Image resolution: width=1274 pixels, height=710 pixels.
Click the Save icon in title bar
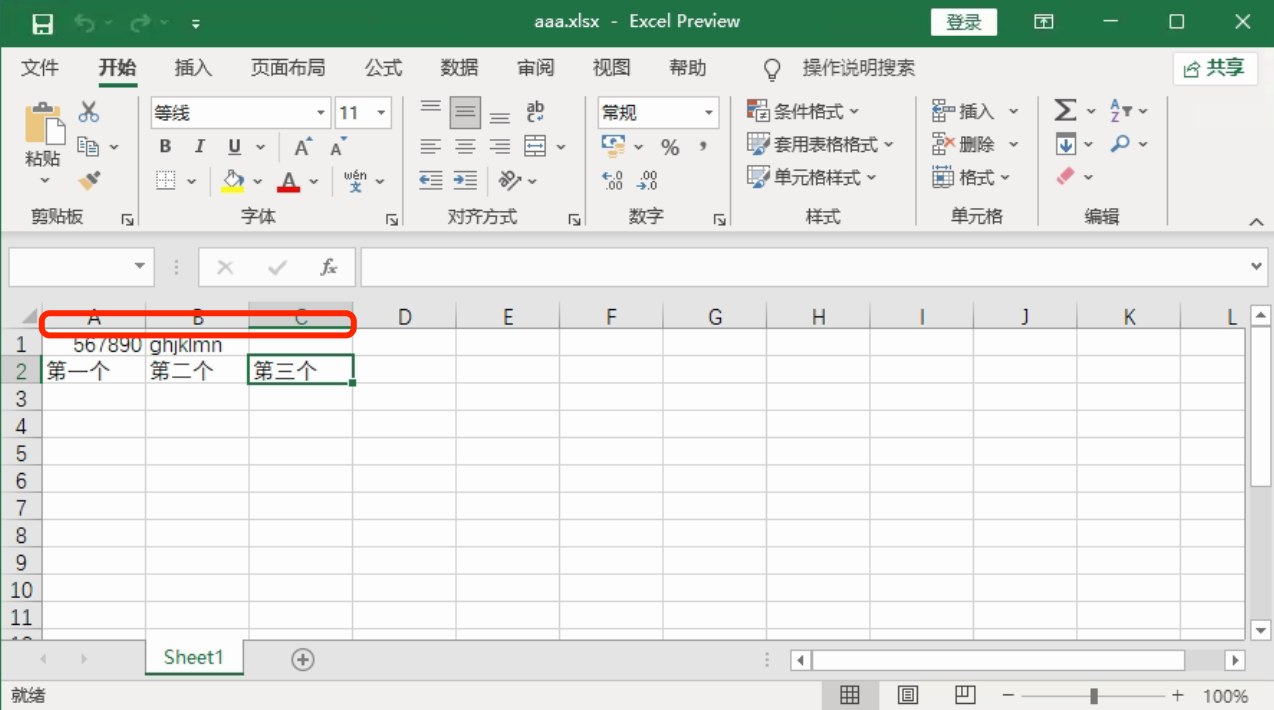pyautogui.click(x=42, y=23)
